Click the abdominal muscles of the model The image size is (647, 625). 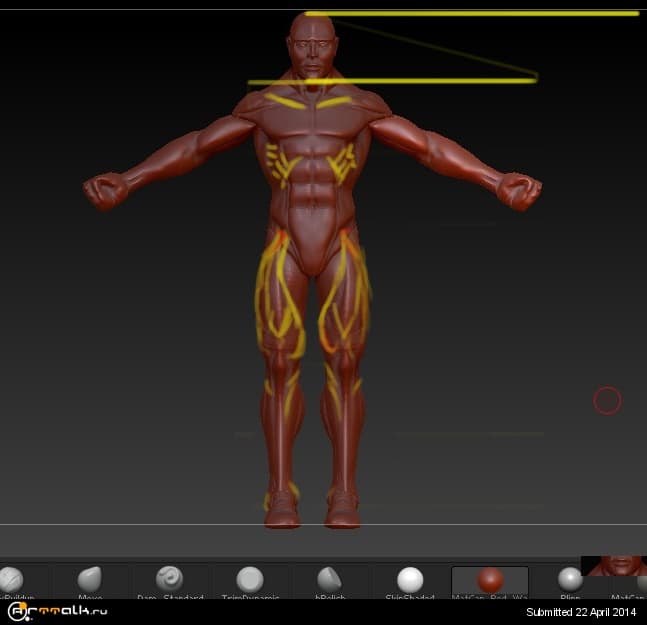coord(314,183)
